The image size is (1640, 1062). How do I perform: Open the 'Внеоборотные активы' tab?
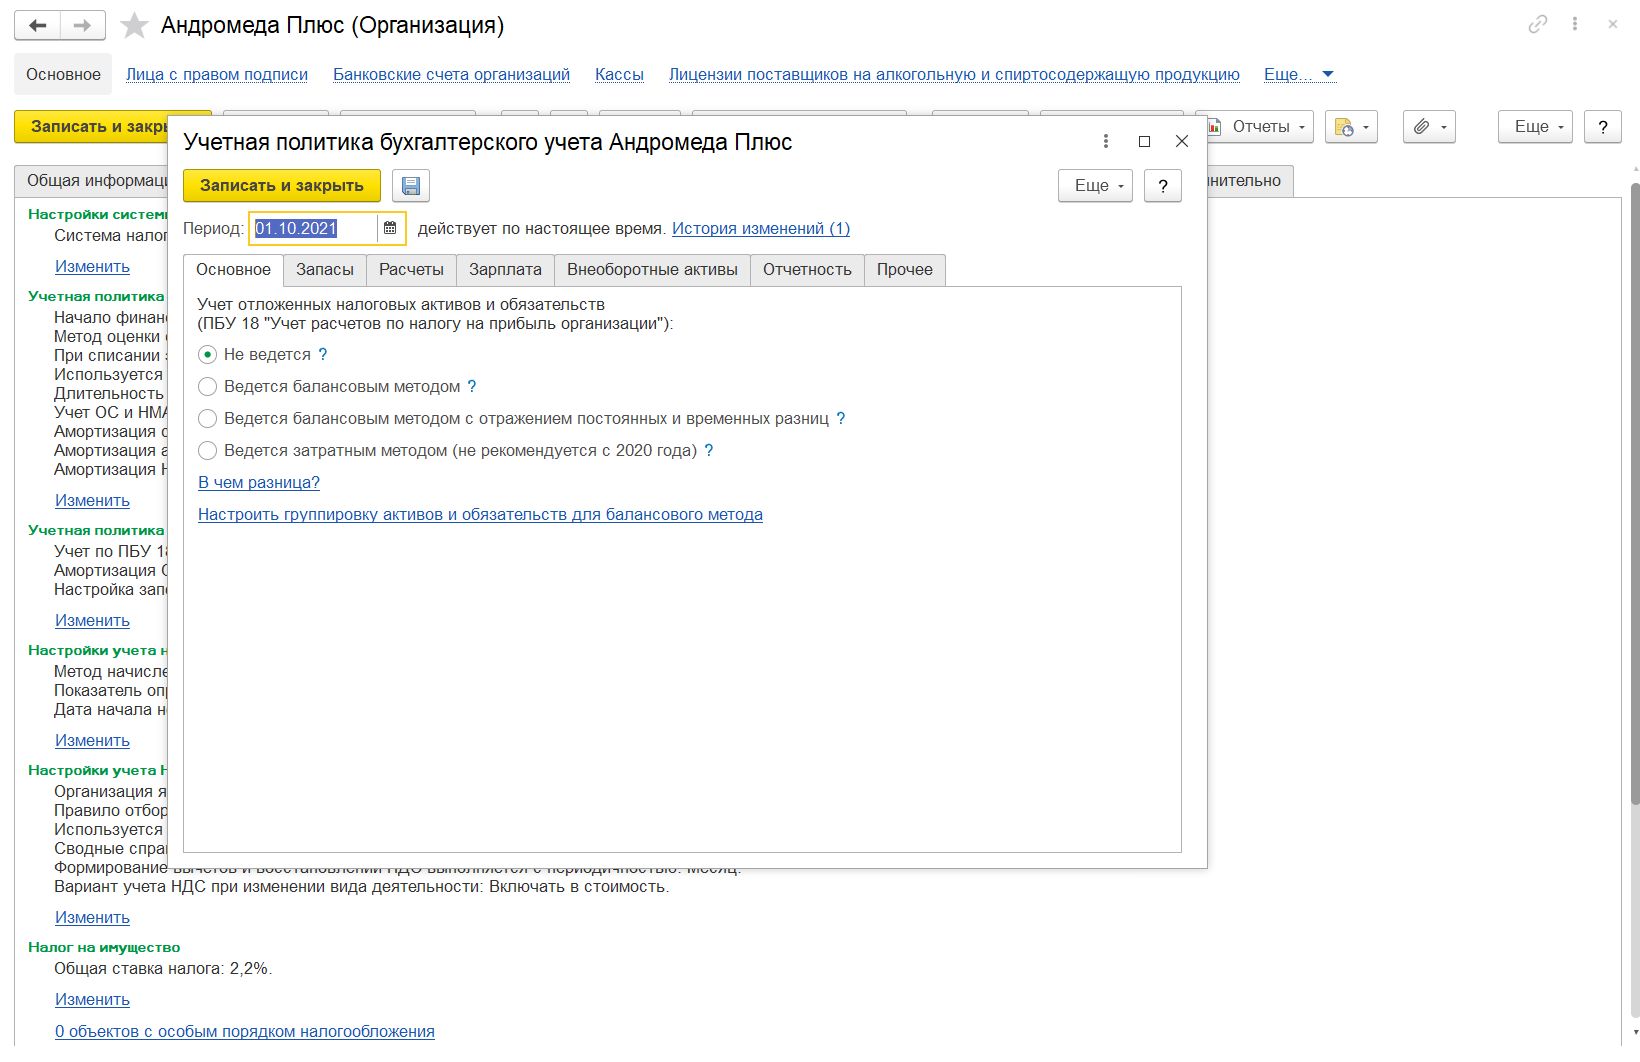click(652, 270)
